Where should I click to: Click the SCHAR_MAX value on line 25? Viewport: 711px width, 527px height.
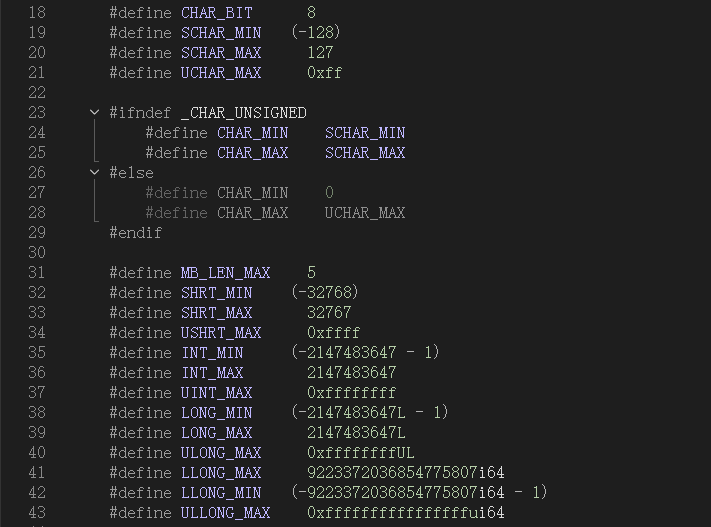(365, 153)
